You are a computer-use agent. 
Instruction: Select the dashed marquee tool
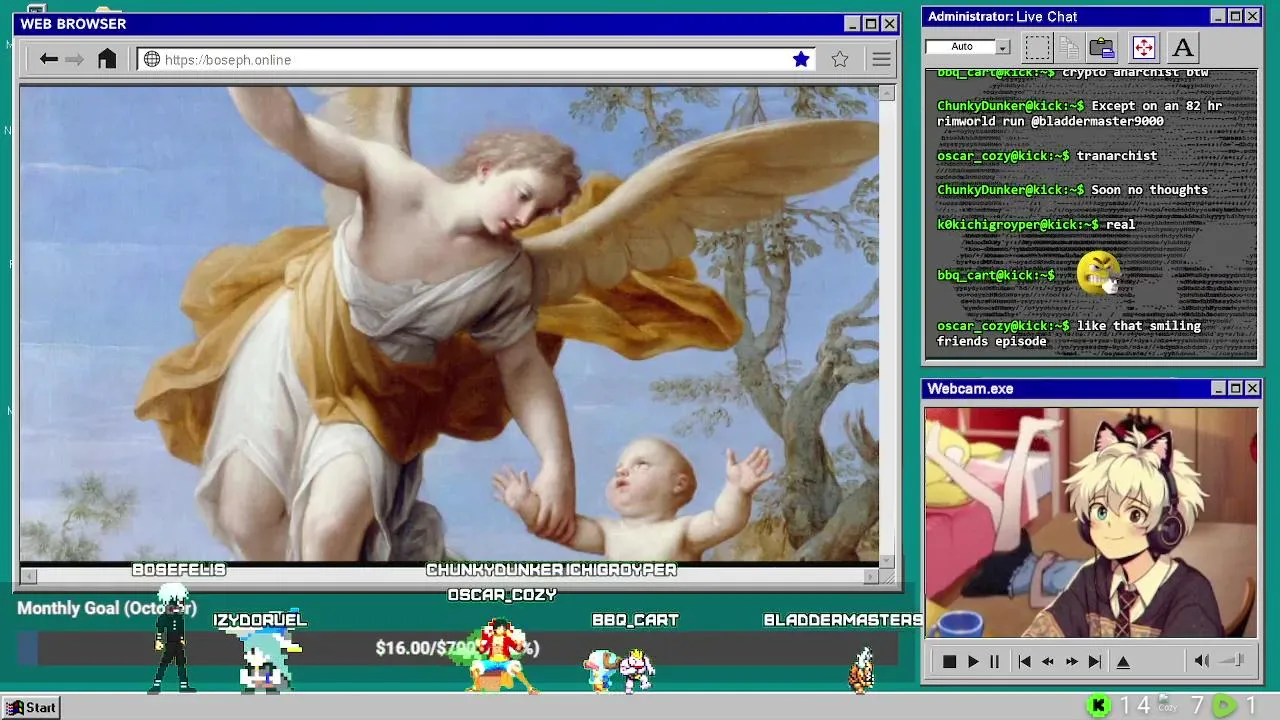[1037, 47]
